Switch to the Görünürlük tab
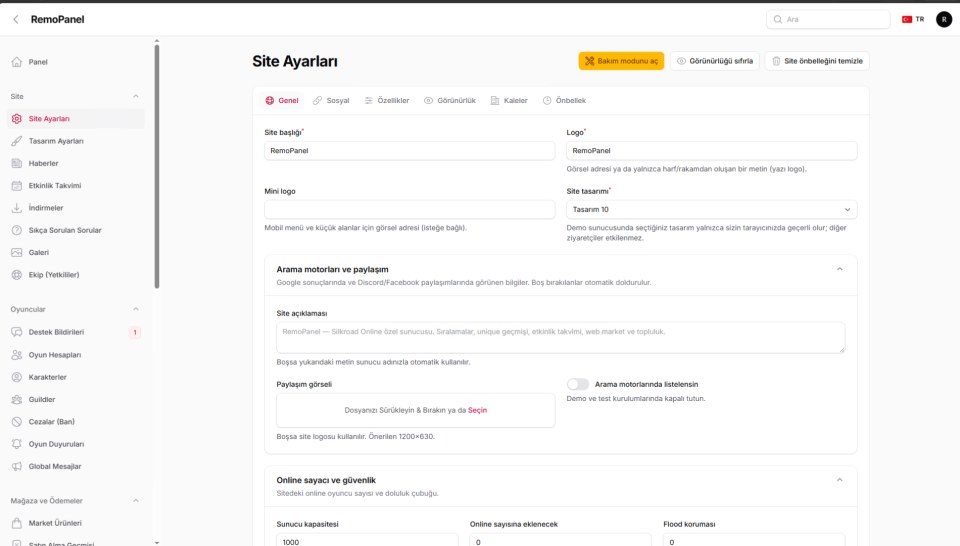Image resolution: width=960 pixels, height=546 pixels. [450, 100]
